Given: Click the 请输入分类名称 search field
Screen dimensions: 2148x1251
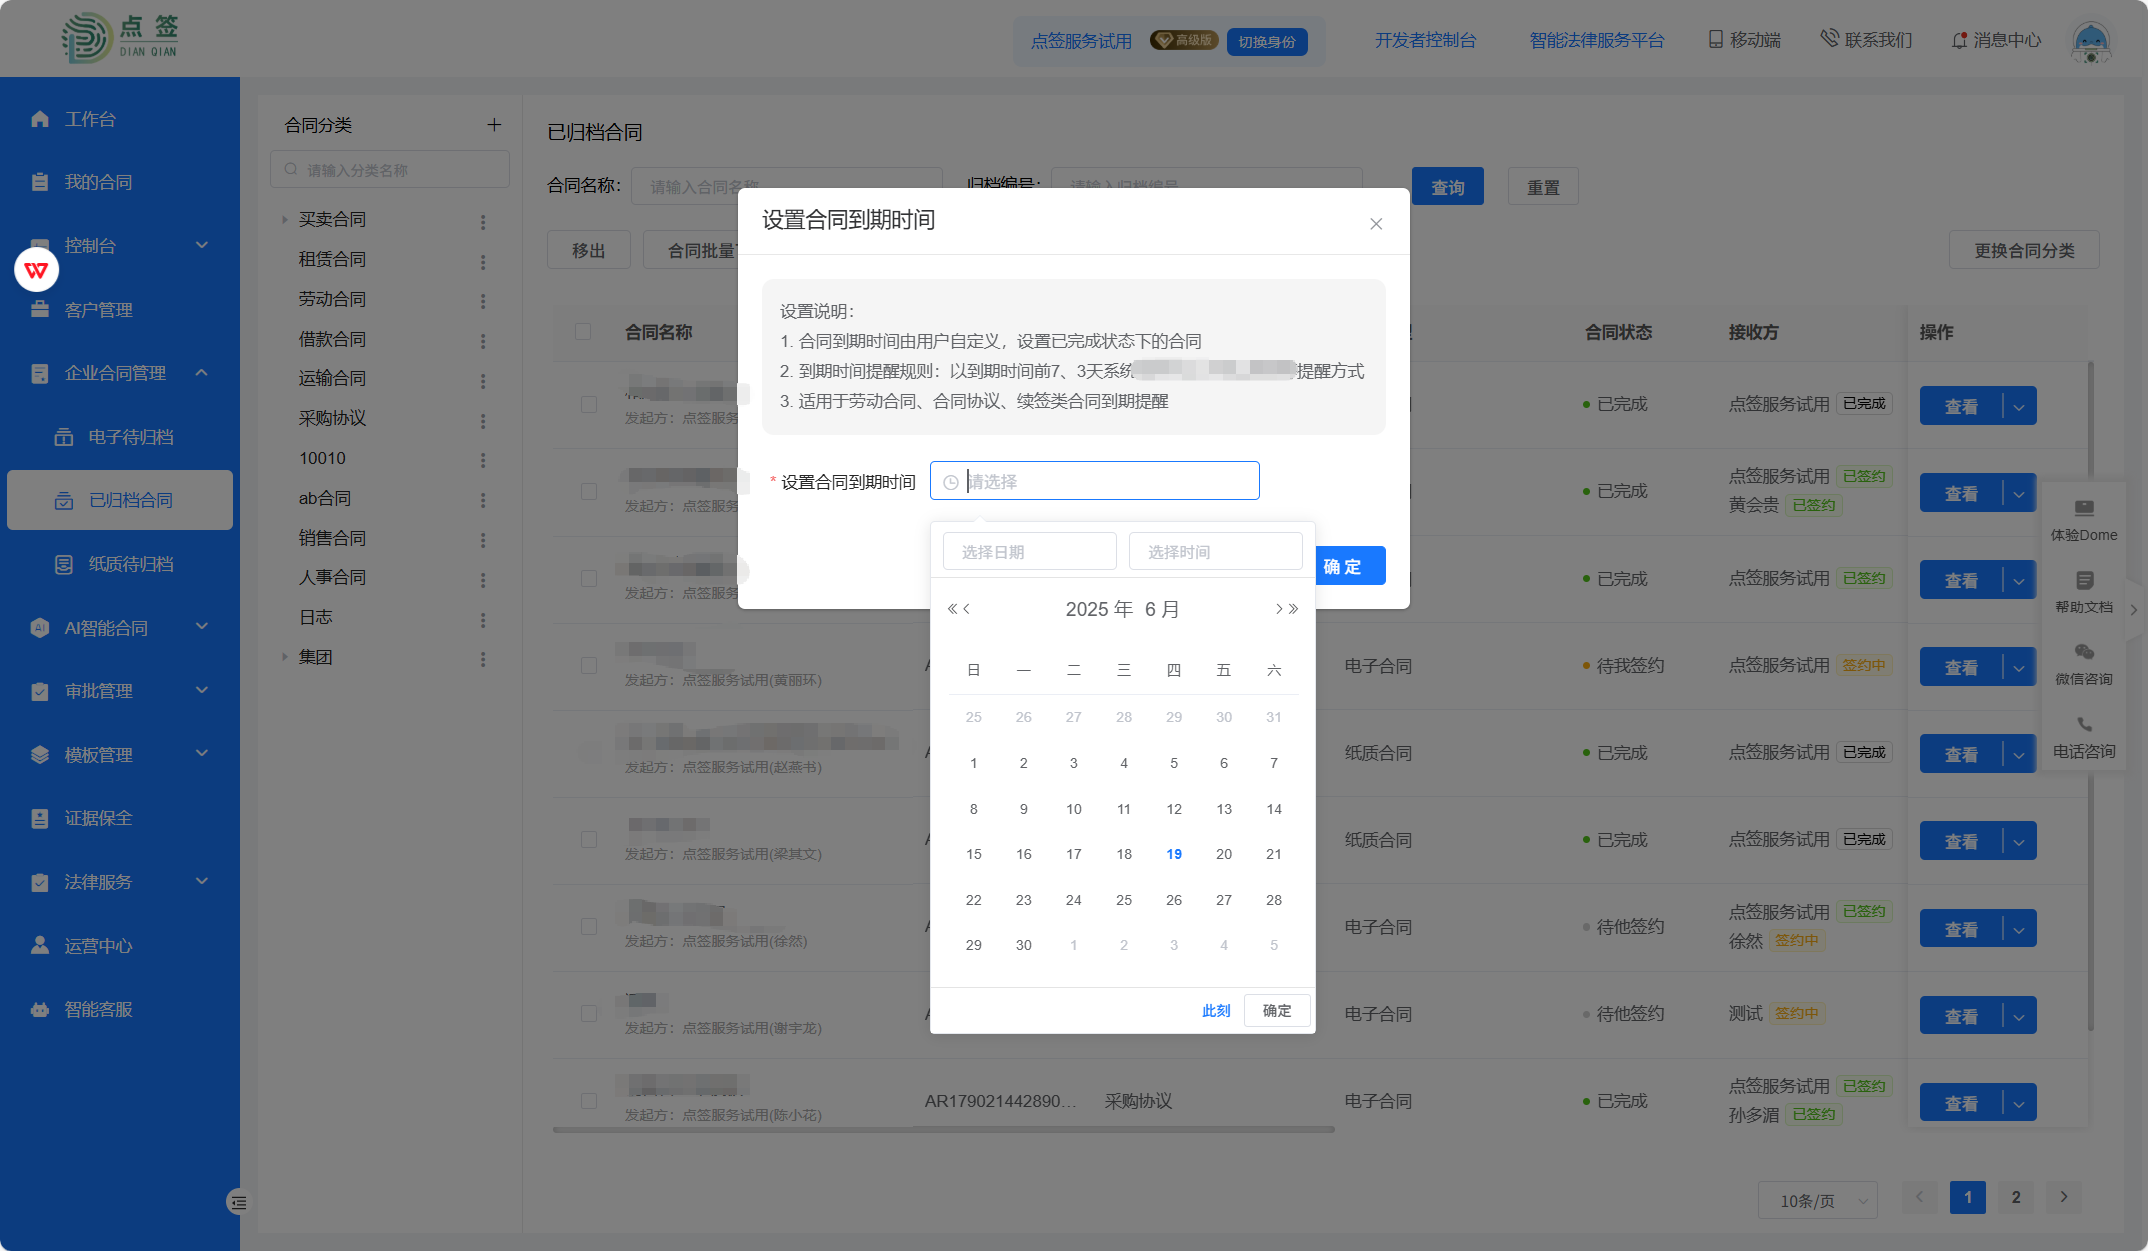Looking at the screenshot, I should click(390, 169).
